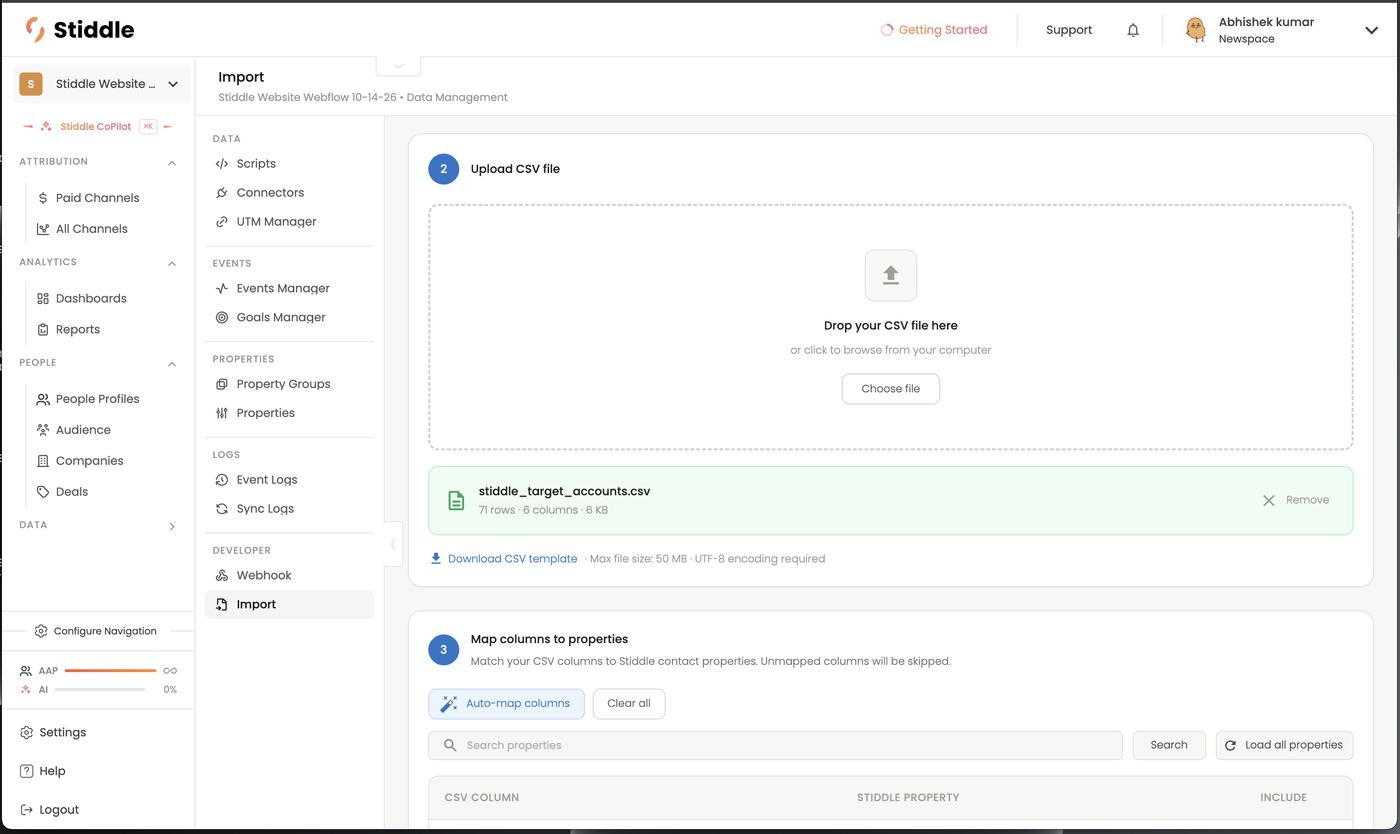Viewport: 1400px width, 834px height.
Task: Click the Deals tag icon
Action: coord(43,492)
